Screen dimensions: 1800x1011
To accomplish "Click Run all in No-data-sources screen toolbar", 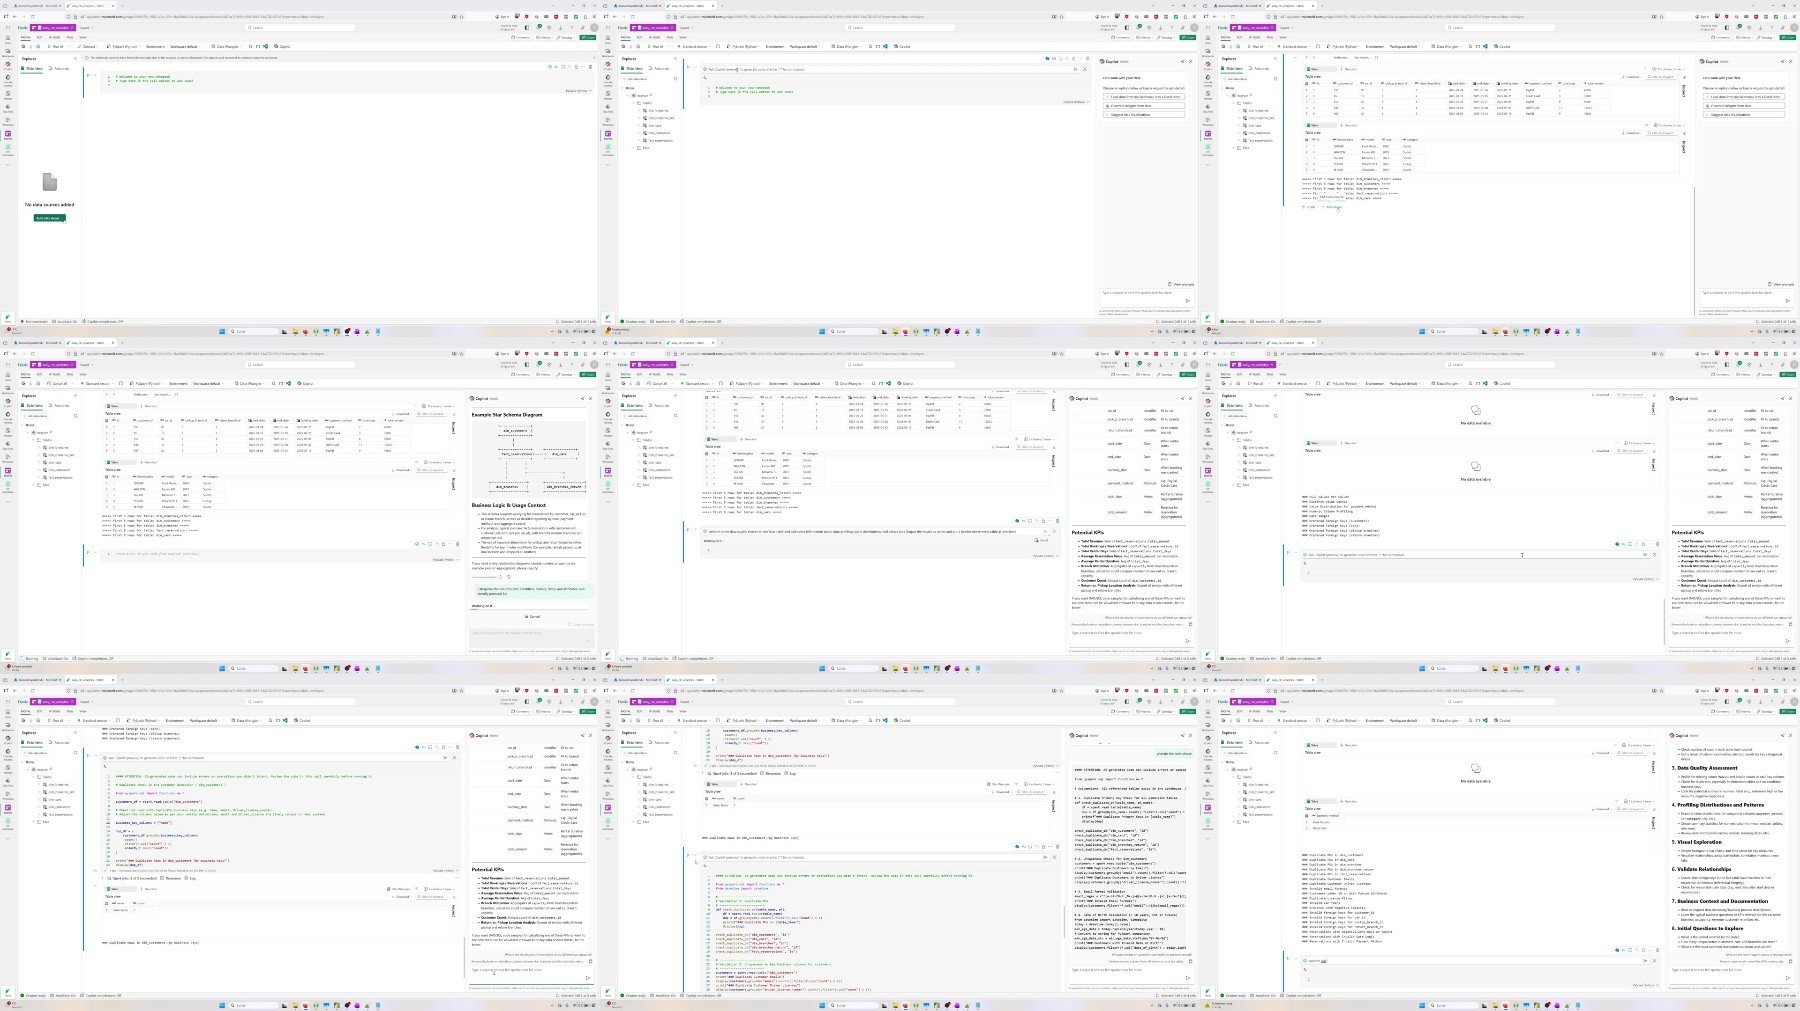I will click(56, 46).
